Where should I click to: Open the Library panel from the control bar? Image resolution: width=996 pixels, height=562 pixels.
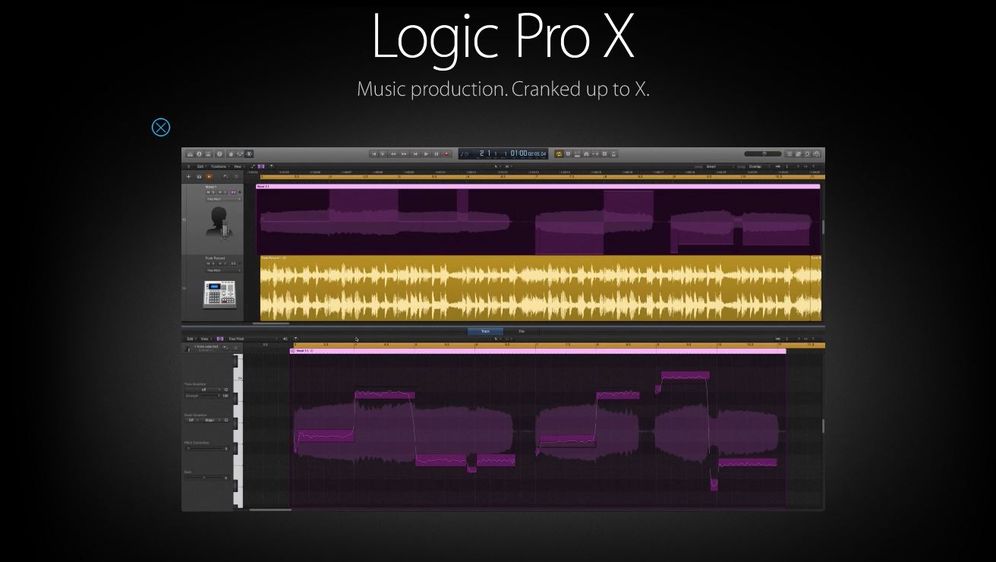click(190, 154)
